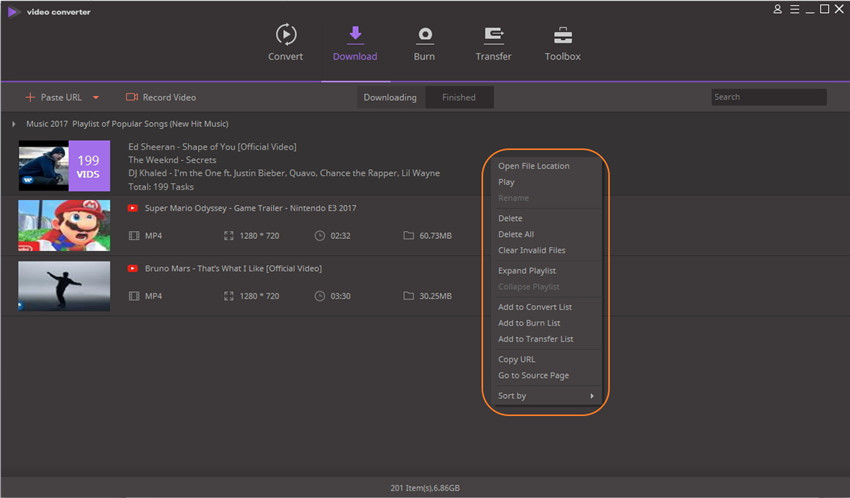Click the video converter app logo
This screenshot has height=498, width=850.
[14, 11]
